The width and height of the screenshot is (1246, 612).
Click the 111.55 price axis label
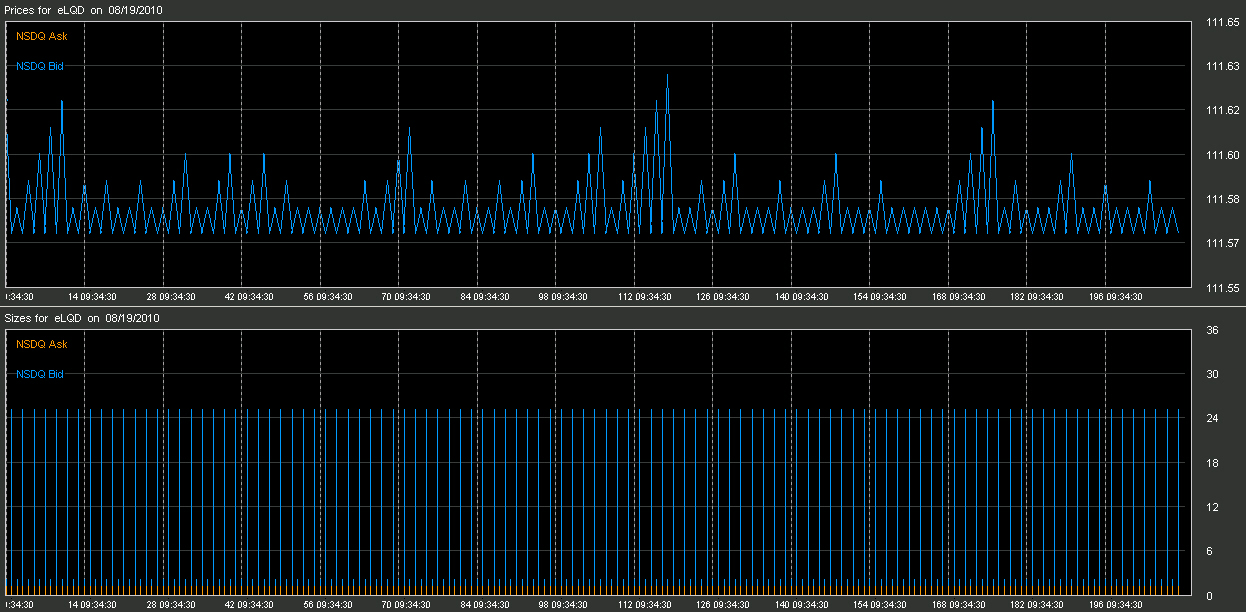click(x=1223, y=288)
